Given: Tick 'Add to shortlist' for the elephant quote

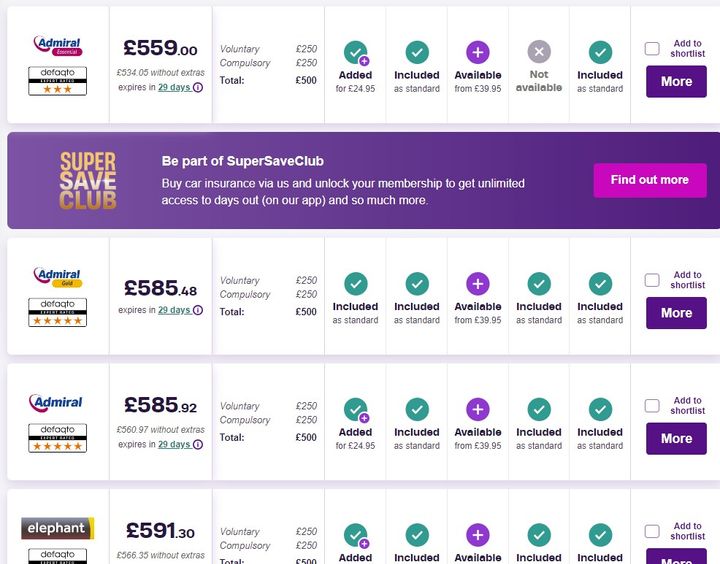Looking at the screenshot, I should pos(652,531).
